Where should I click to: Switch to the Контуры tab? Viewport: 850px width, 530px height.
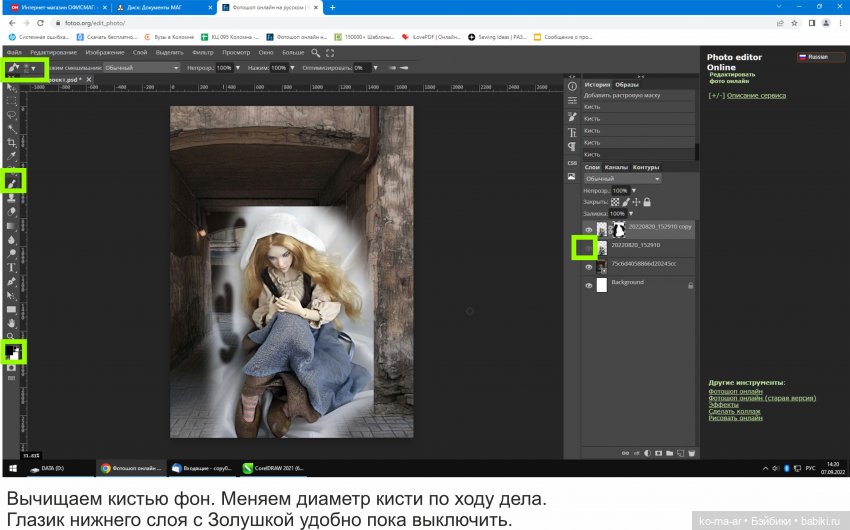[x=646, y=167]
